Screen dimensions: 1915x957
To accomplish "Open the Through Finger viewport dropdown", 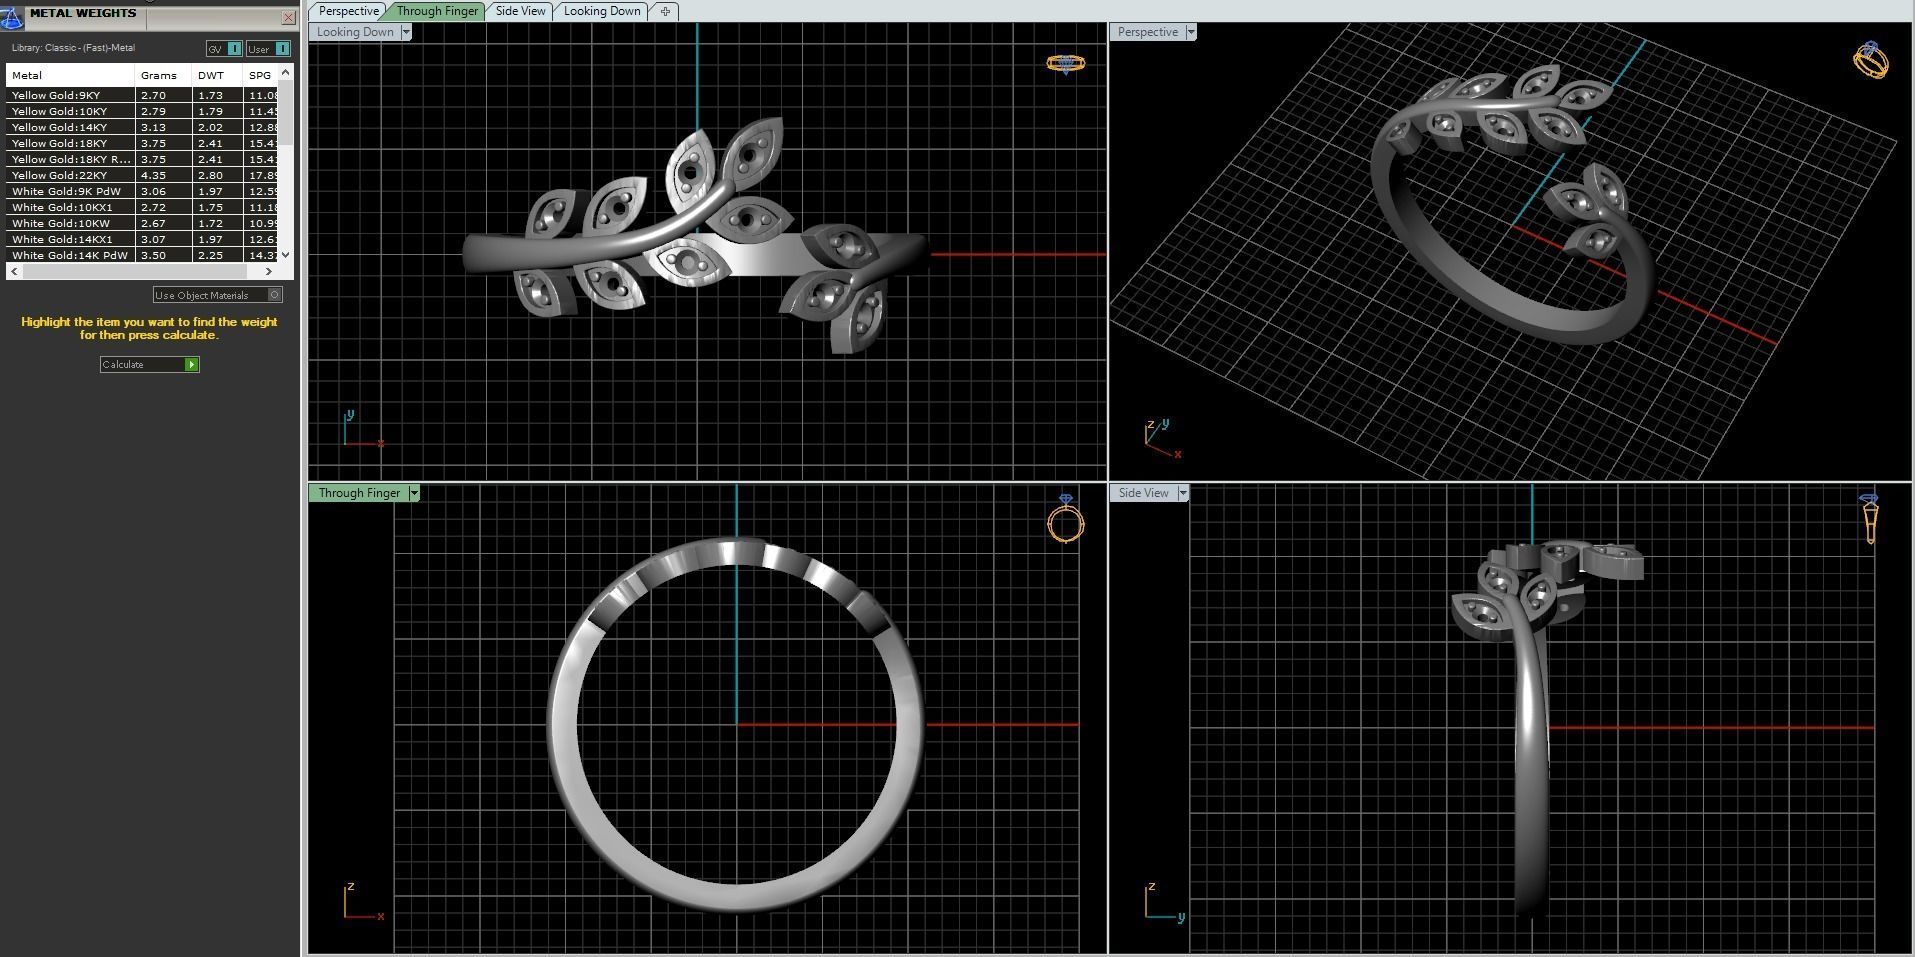I will click(x=414, y=493).
